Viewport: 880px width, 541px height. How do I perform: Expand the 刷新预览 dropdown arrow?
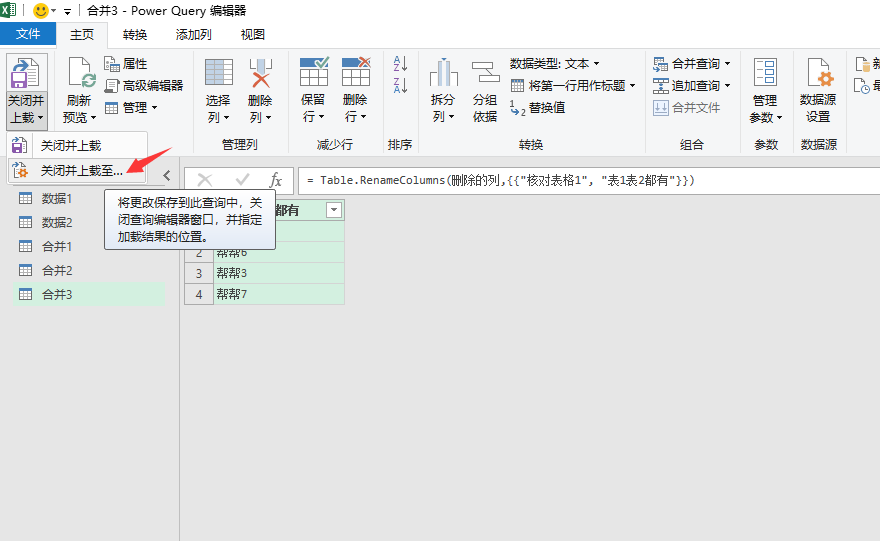coord(93,118)
